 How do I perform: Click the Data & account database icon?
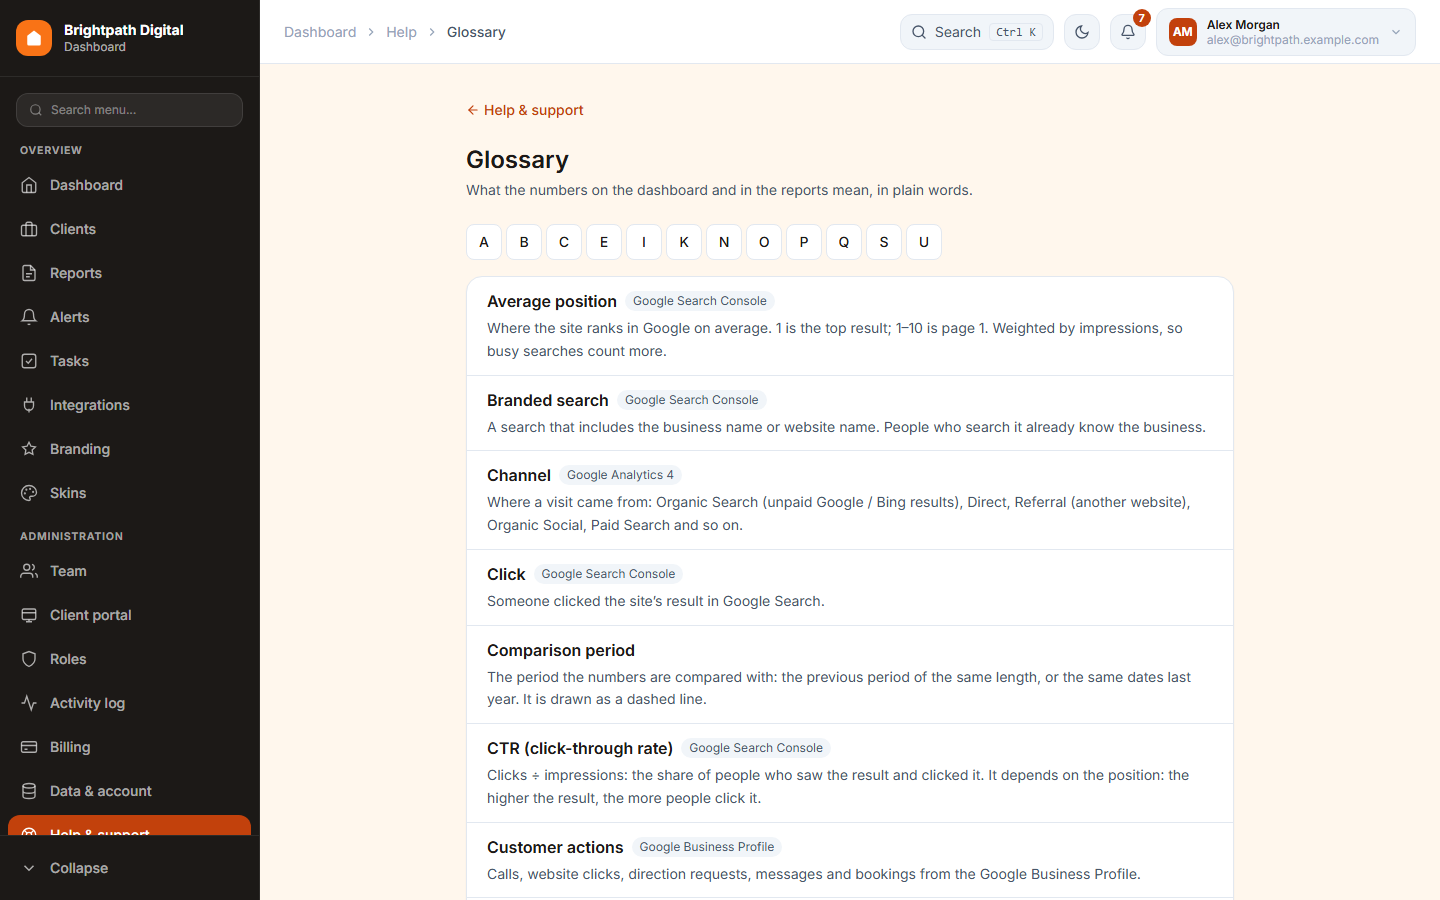tap(29, 791)
